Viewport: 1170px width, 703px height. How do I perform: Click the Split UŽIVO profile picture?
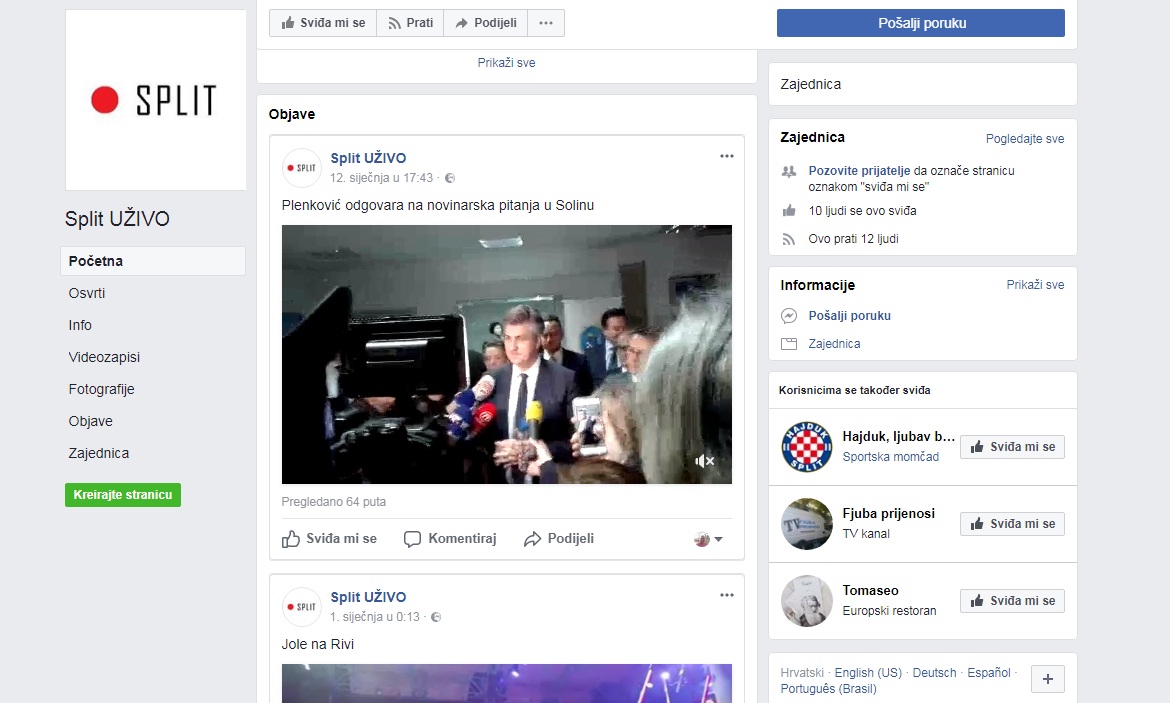[155, 100]
